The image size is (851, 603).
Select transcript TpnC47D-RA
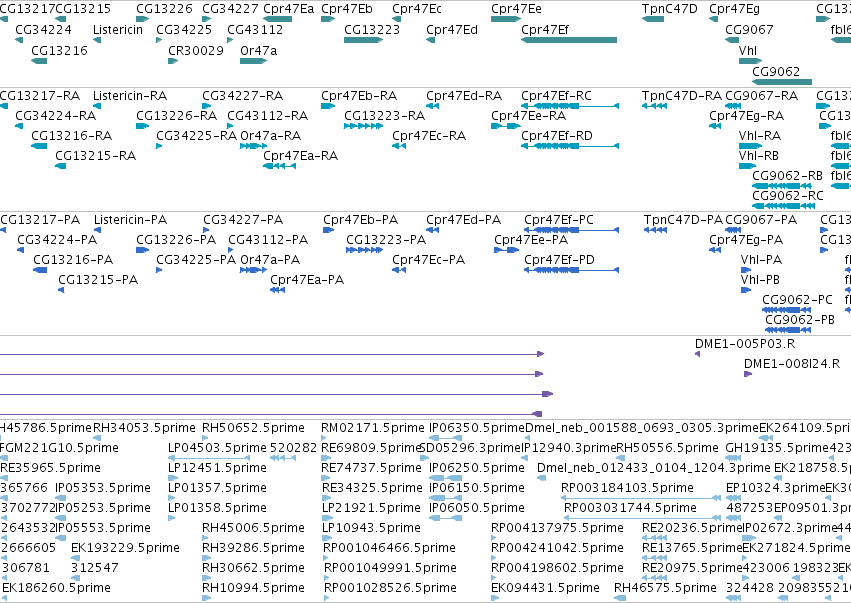654,106
